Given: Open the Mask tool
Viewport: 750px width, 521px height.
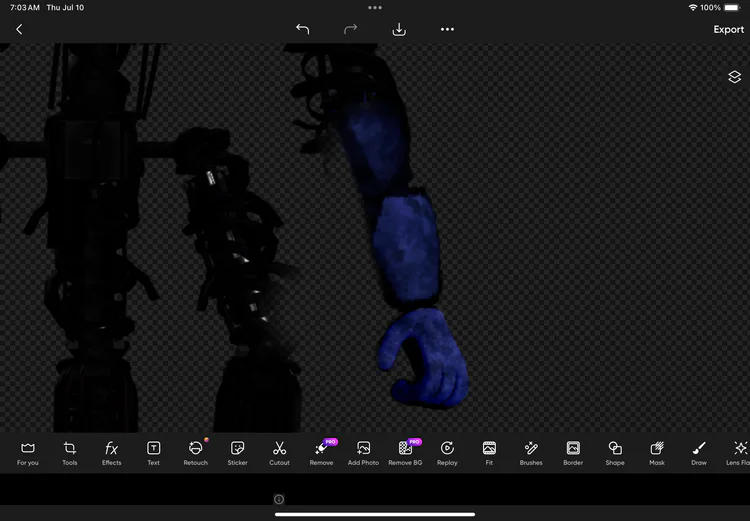Looking at the screenshot, I should [657, 453].
